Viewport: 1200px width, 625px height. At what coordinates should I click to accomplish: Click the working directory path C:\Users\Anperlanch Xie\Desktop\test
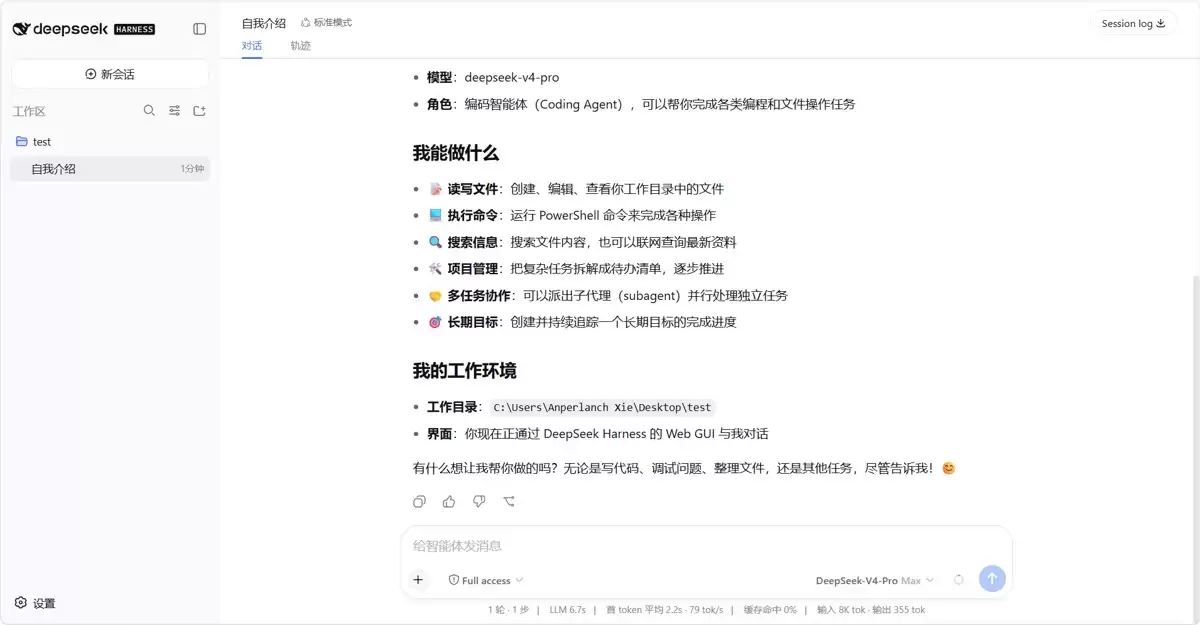pos(602,407)
